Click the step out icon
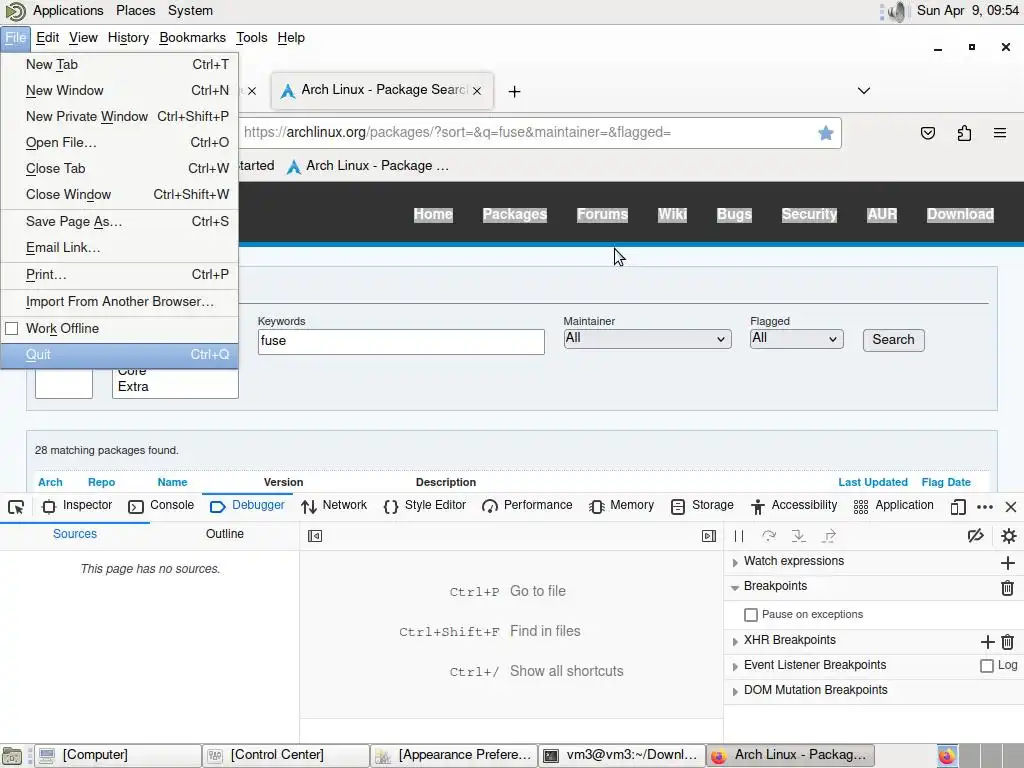This screenshot has height=768, width=1024. click(829, 536)
